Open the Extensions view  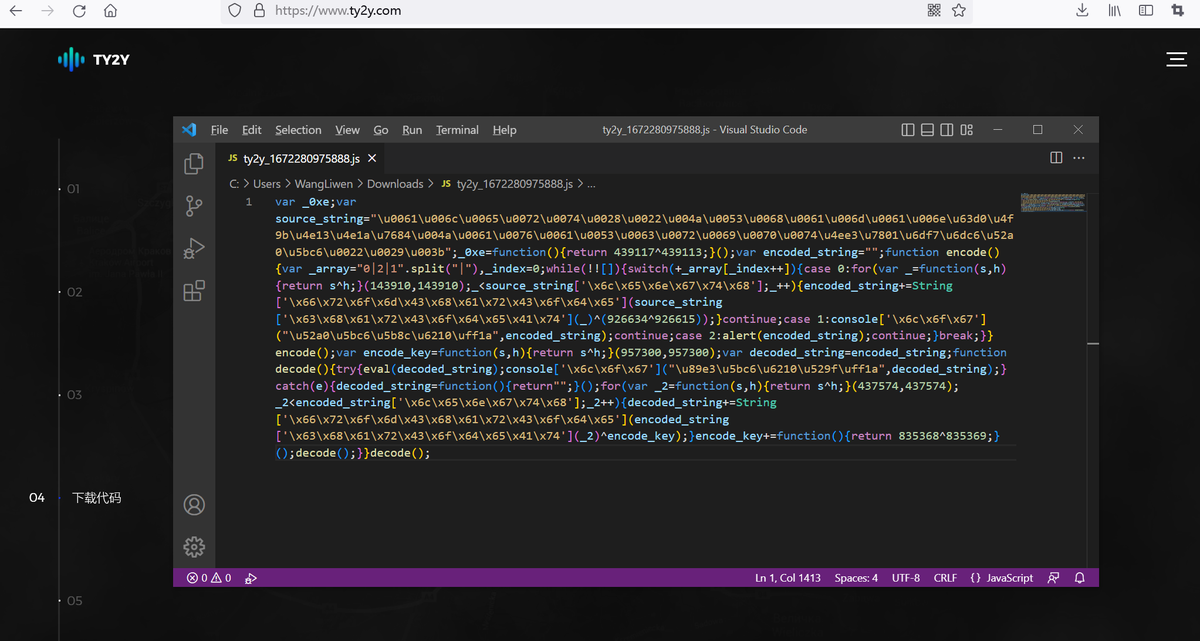coord(194,291)
